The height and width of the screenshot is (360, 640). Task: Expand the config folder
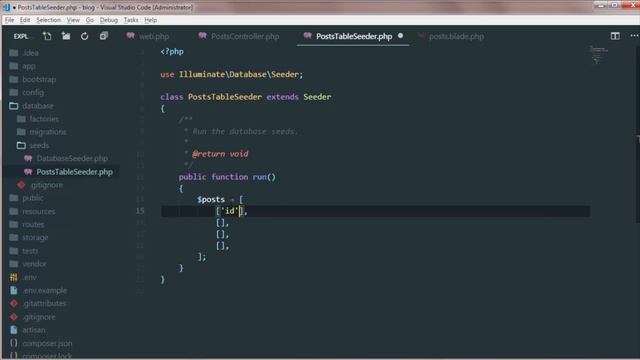click(x=33, y=92)
